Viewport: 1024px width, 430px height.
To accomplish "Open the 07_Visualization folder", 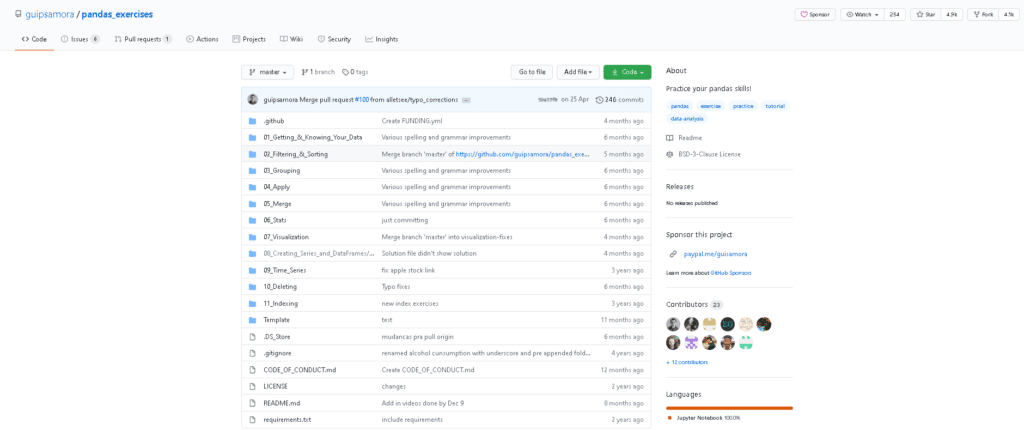I will pos(286,237).
